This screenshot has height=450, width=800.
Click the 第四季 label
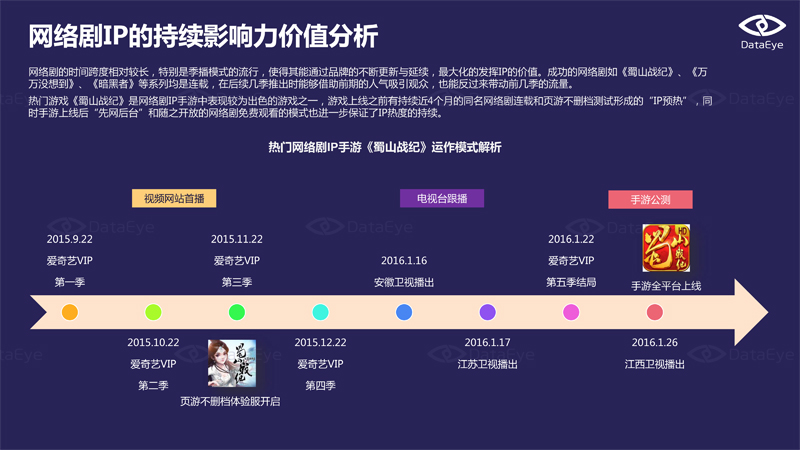pyautogui.click(x=320, y=386)
